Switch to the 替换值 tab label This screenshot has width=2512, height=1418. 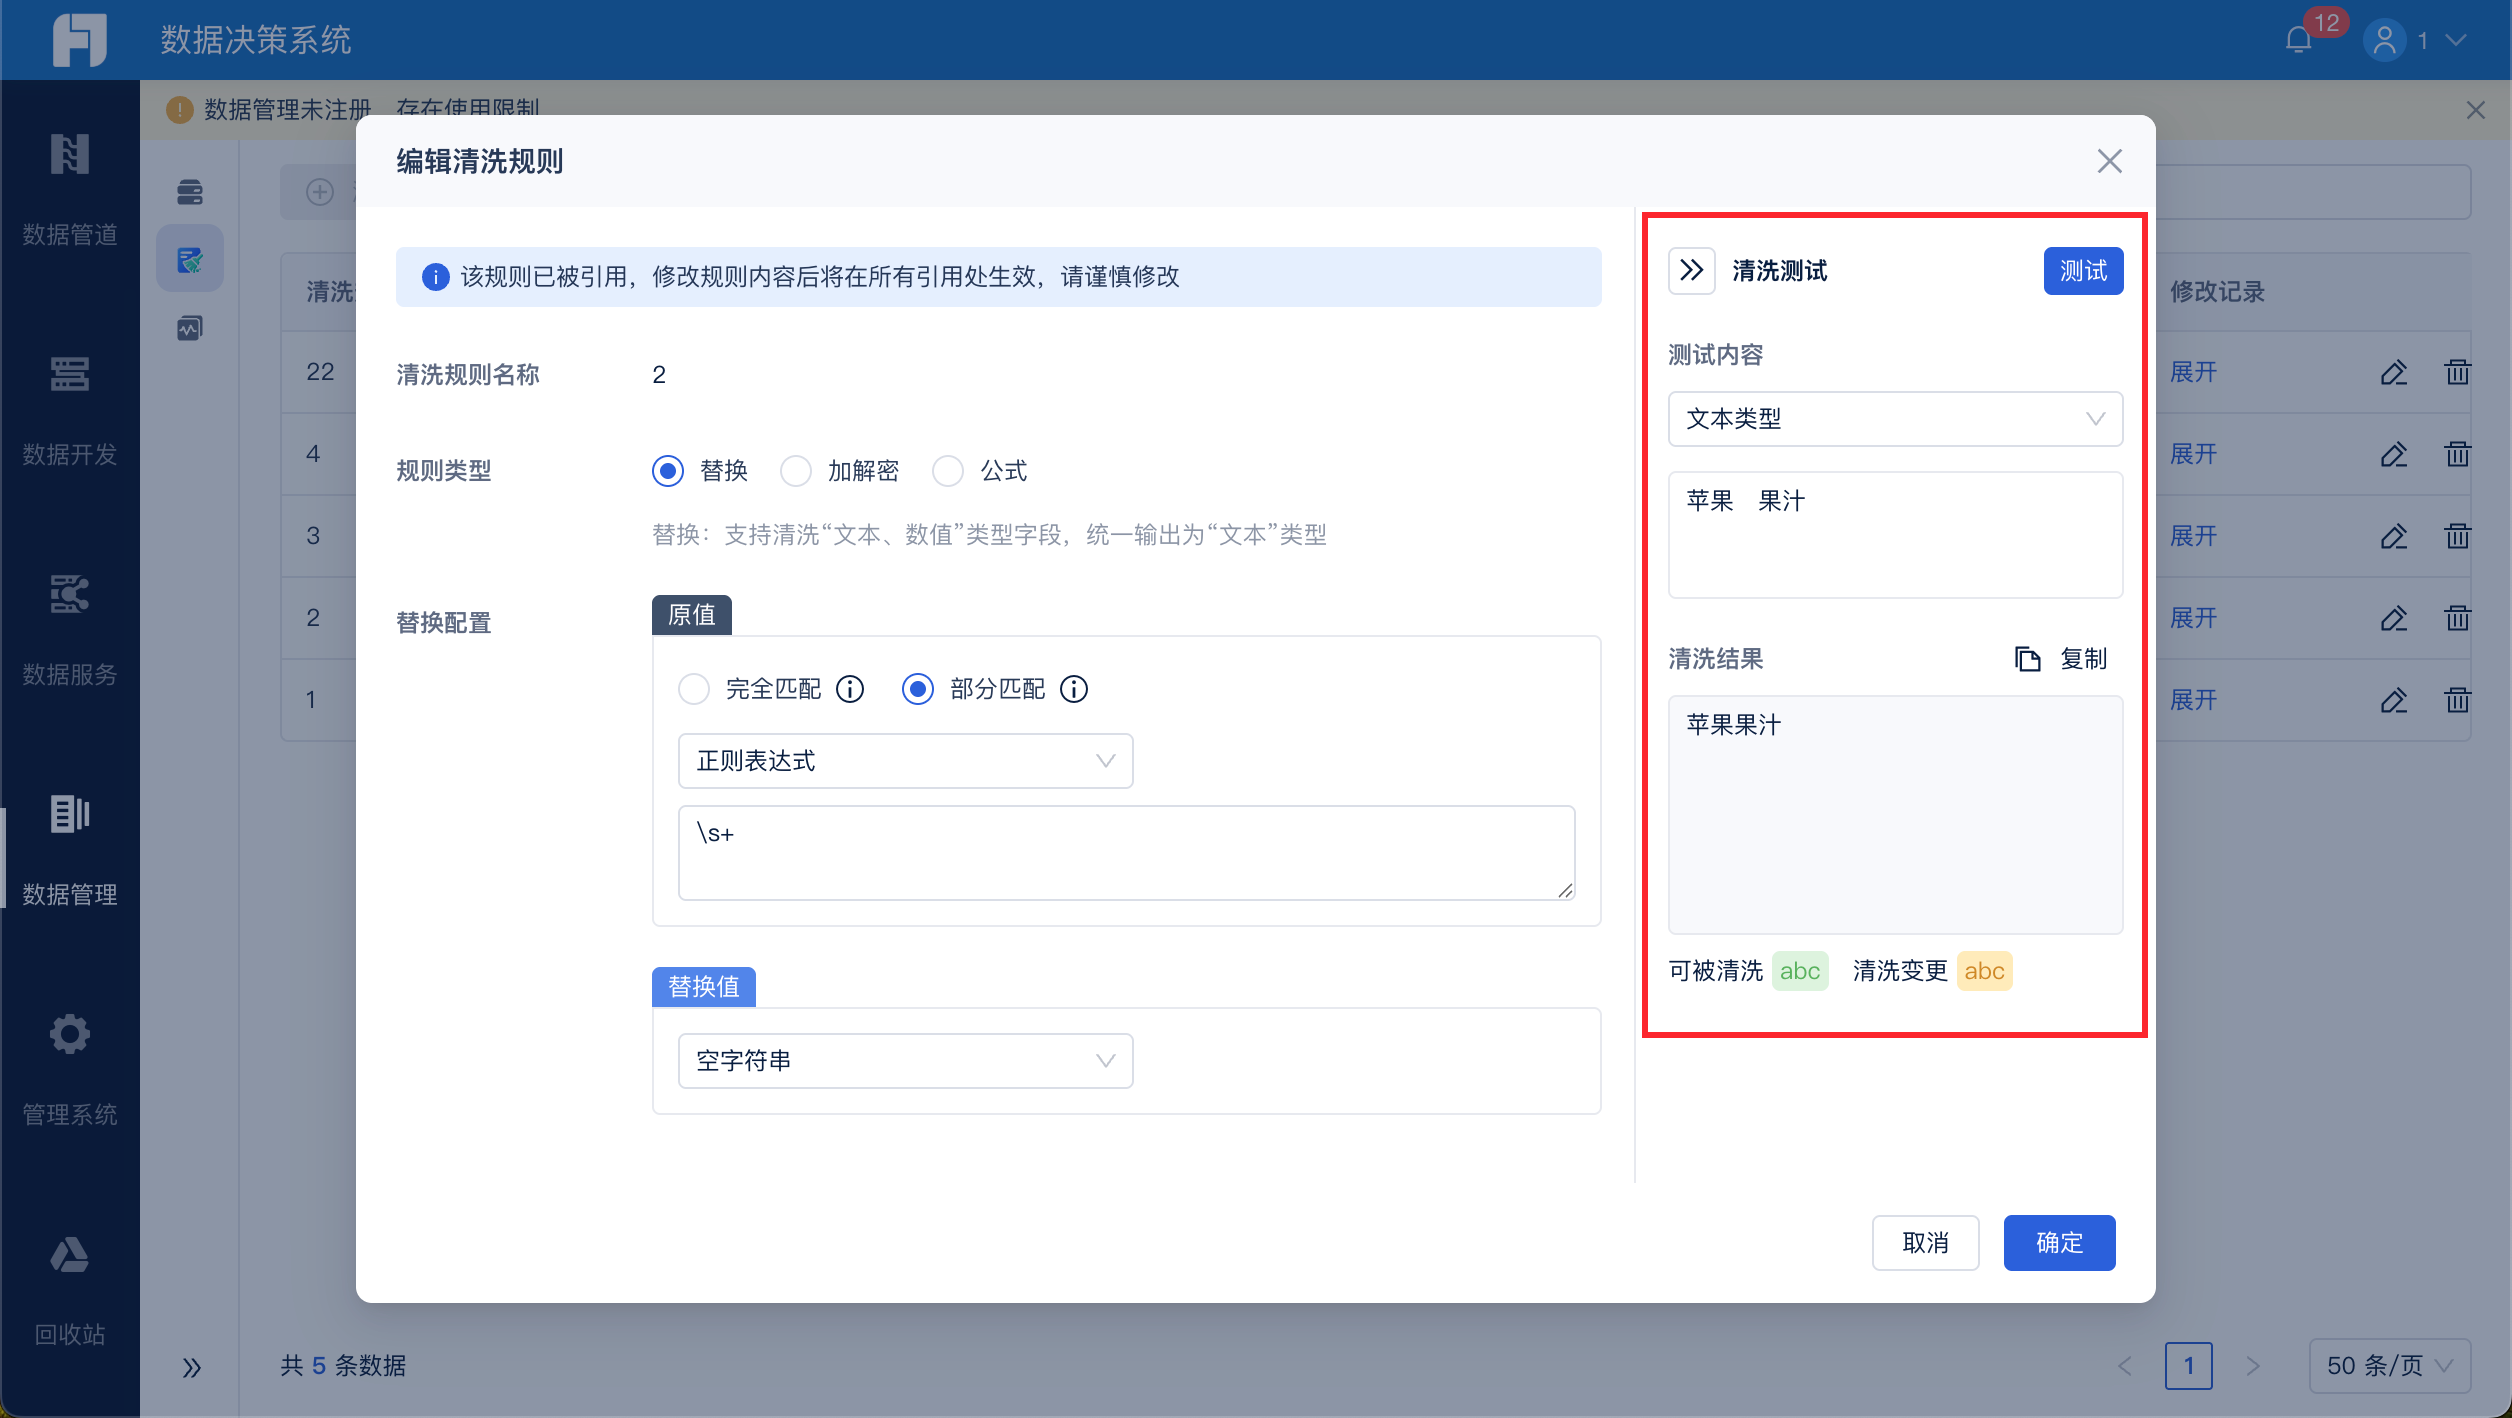703,987
